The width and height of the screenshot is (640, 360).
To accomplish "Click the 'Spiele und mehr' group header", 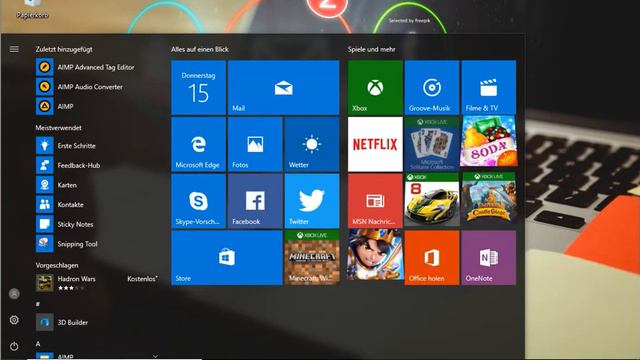I will [371, 49].
